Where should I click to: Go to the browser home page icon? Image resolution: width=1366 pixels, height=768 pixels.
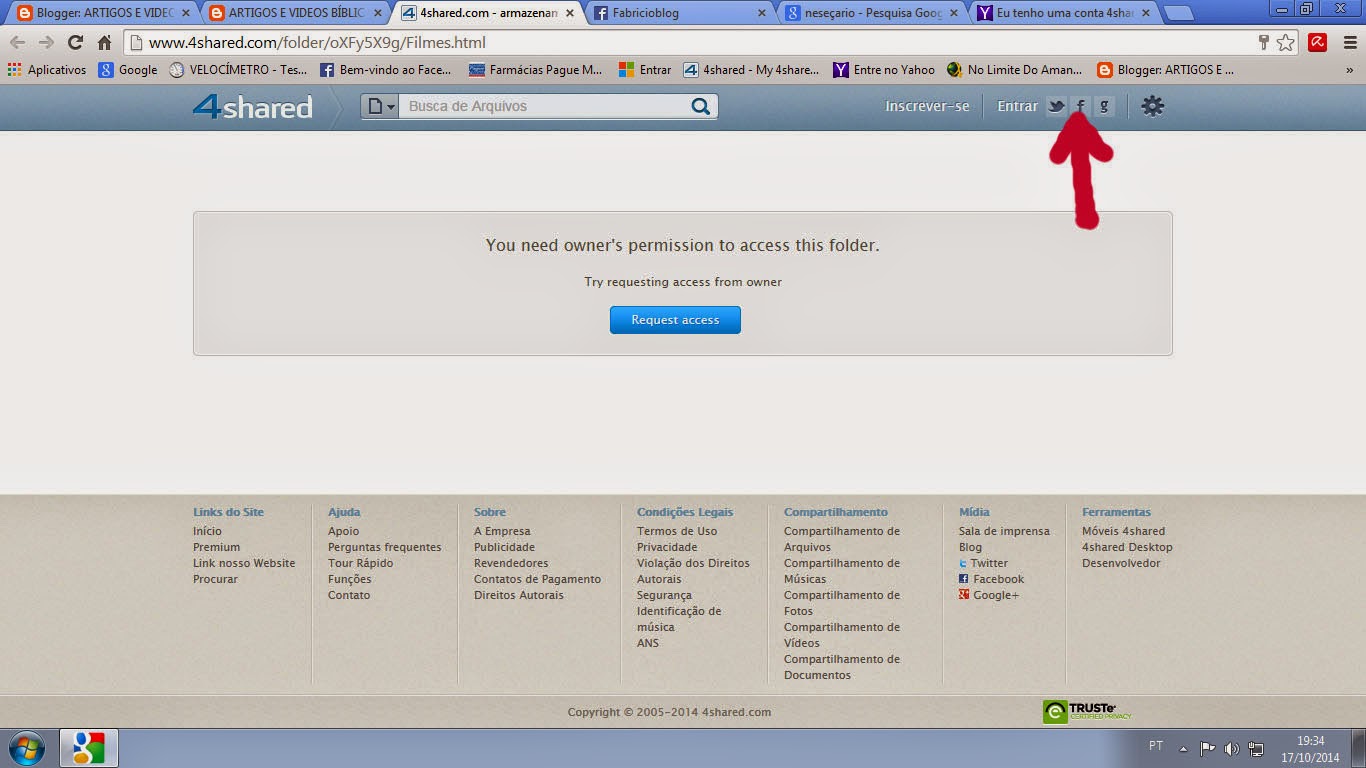pos(105,43)
